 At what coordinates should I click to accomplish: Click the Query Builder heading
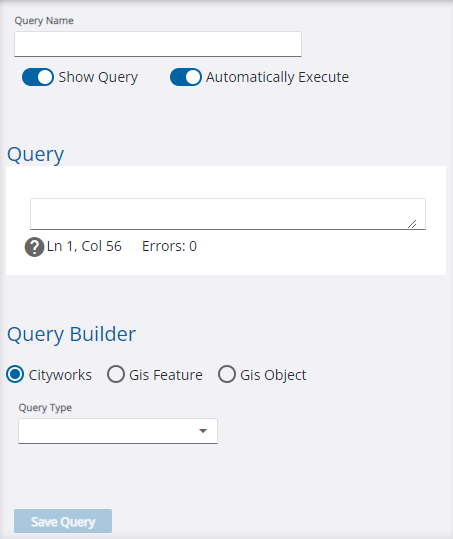coord(71,334)
